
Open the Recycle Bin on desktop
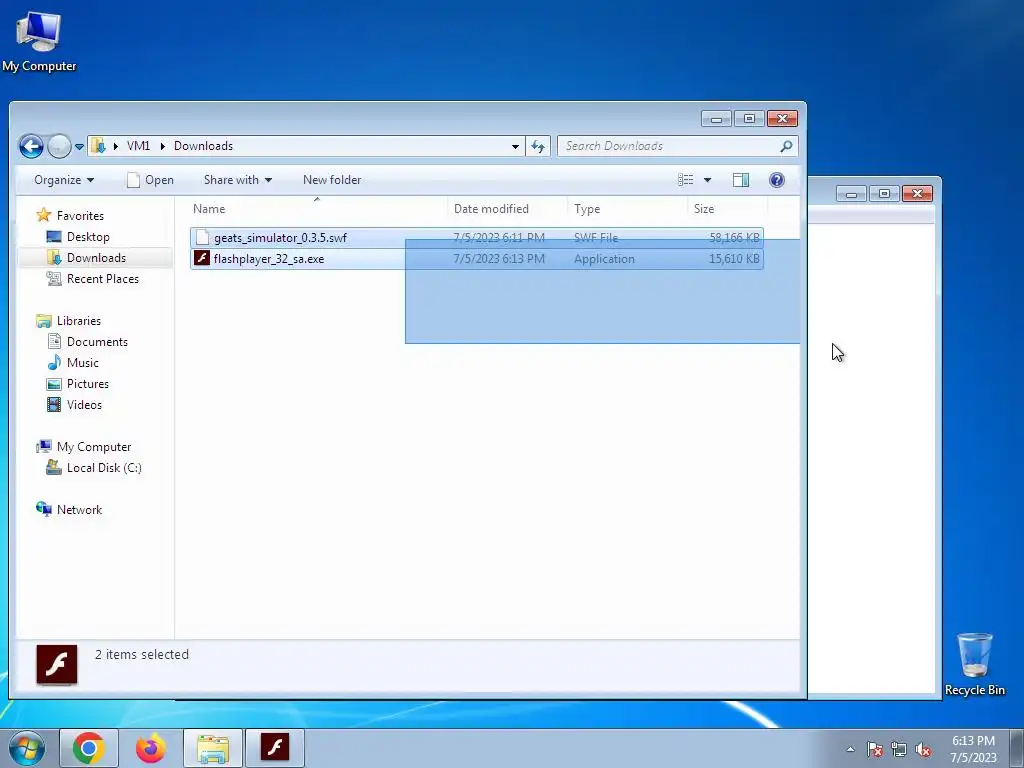974,663
